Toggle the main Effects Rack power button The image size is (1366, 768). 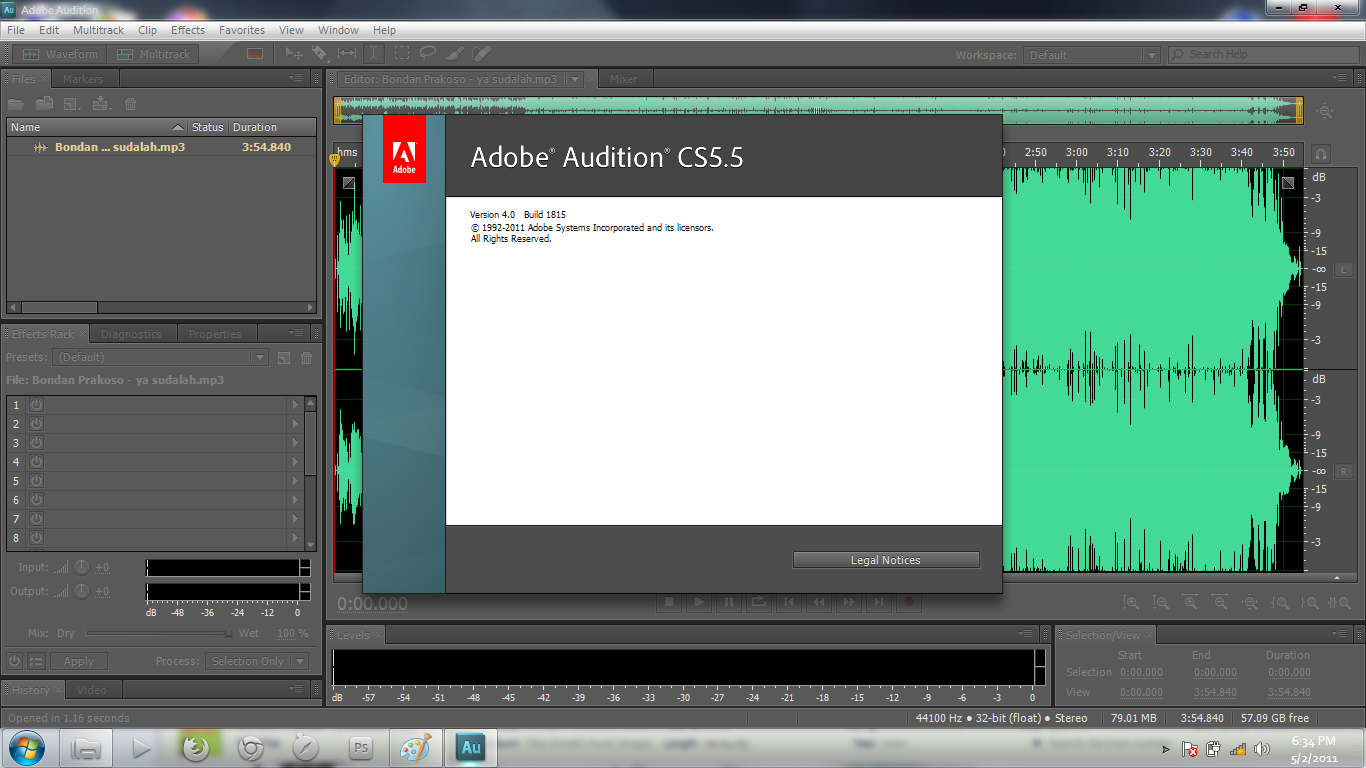tap(15, 661)
